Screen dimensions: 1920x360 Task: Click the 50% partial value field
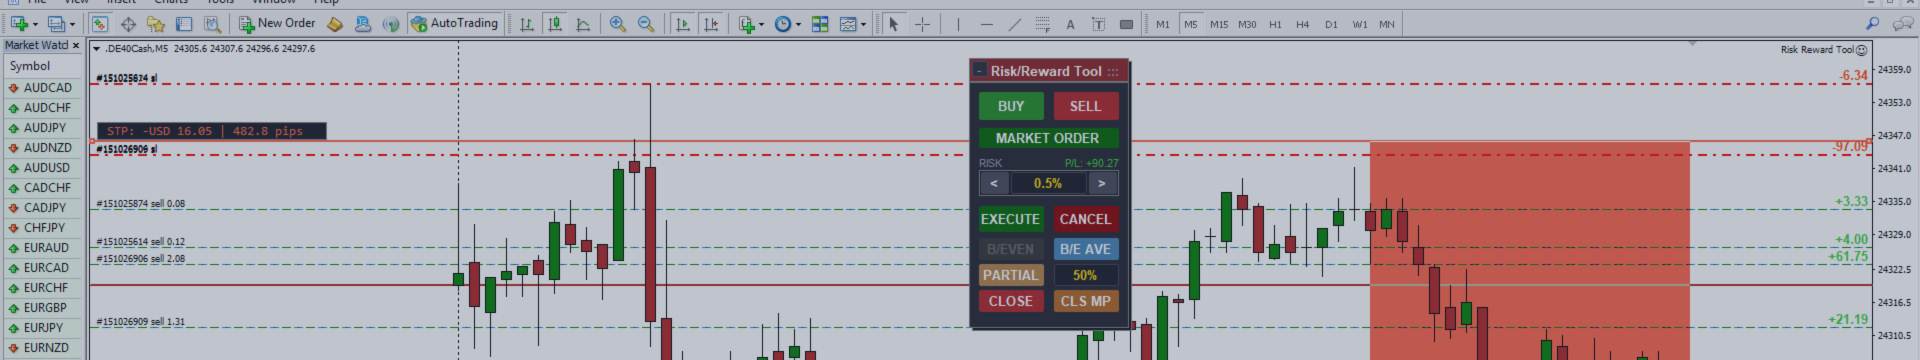tap(1085, 275)
